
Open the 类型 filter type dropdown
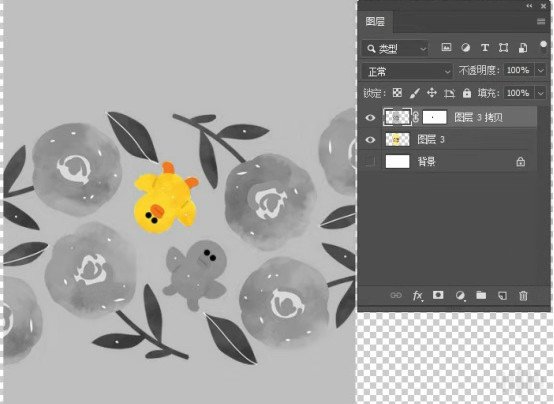click(x=395, y=48)
